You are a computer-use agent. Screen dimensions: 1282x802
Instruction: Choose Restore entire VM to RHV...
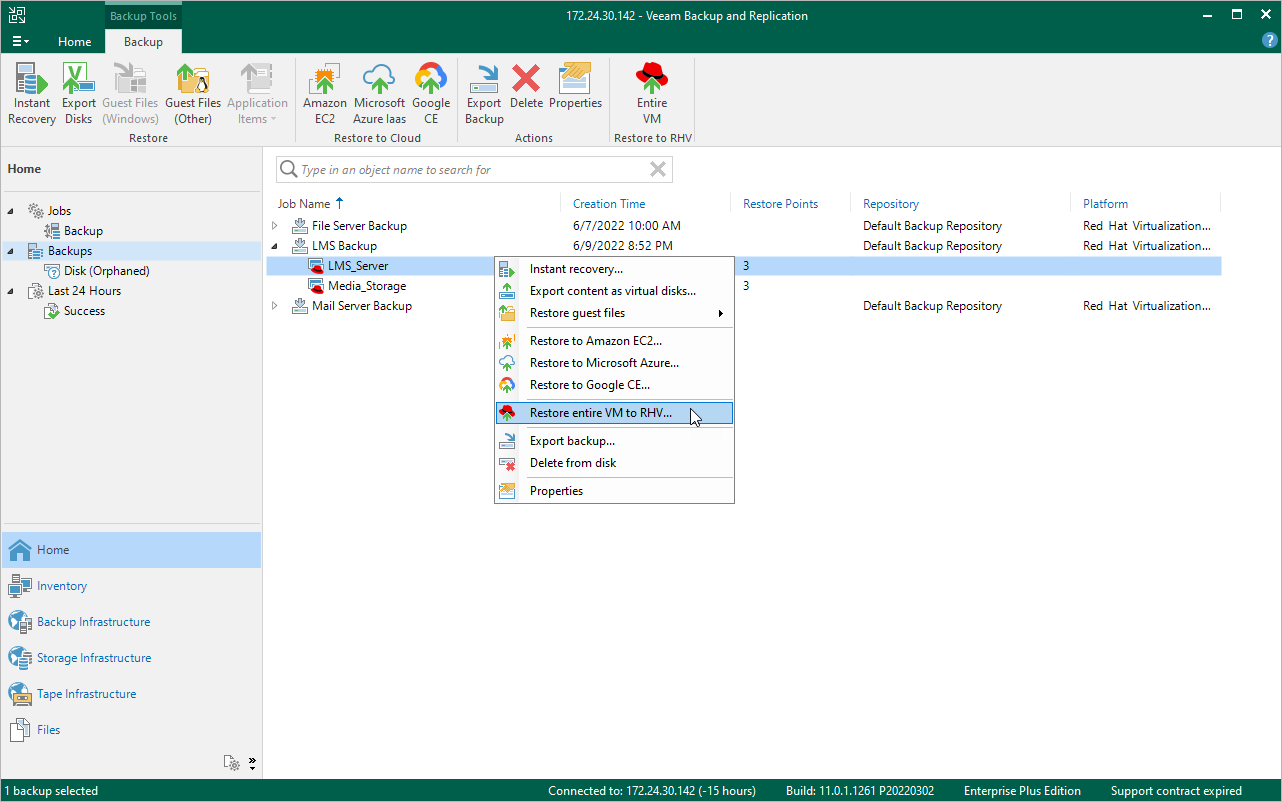pos(615,413)
